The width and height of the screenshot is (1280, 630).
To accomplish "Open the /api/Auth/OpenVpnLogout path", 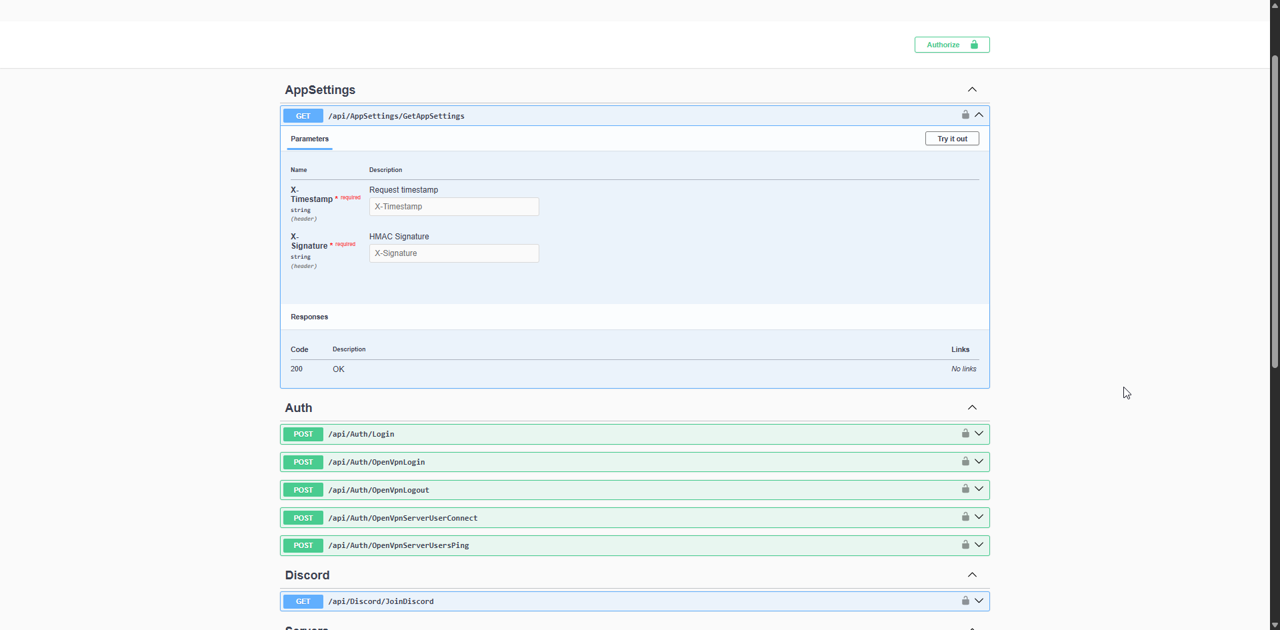I will (x=379, y=490).
